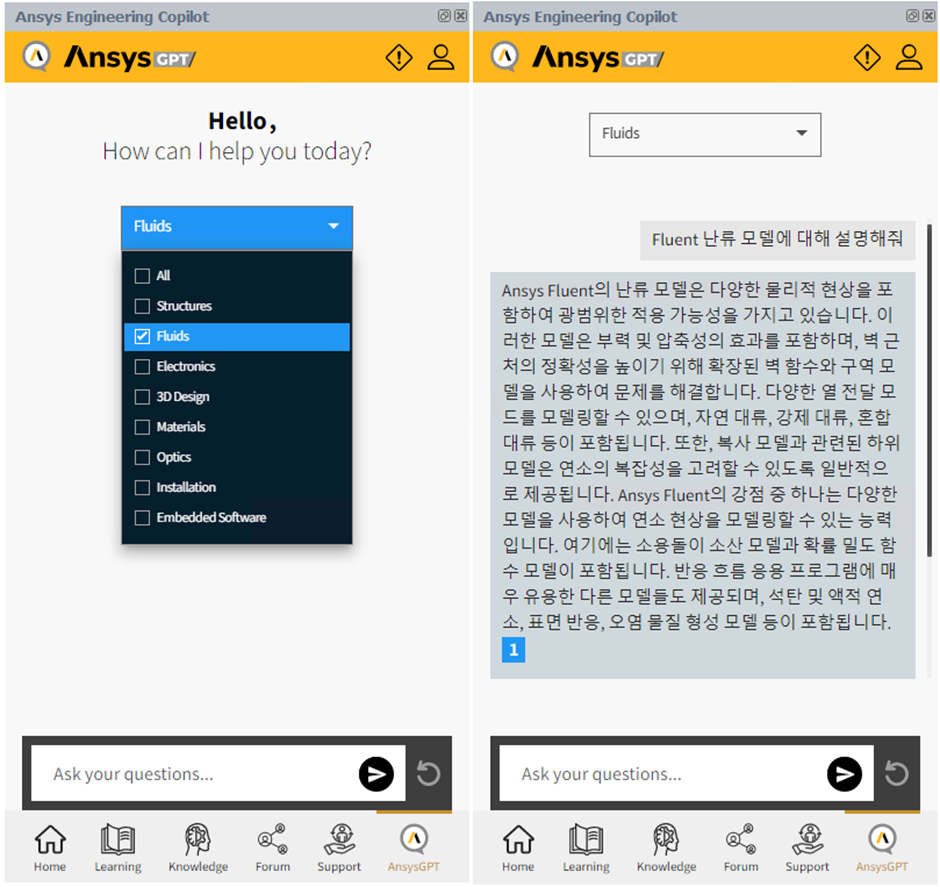Reset the conversation in the right panel

pyautogui.click(x=897, y=773)
